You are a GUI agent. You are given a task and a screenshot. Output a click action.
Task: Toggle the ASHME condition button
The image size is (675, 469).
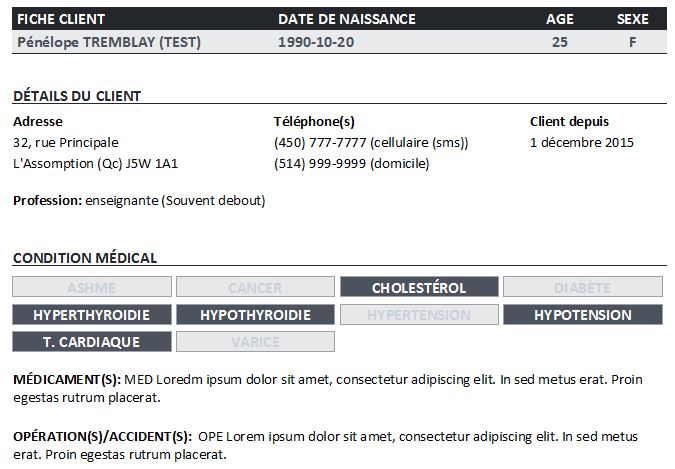click(x=91, y=288)
